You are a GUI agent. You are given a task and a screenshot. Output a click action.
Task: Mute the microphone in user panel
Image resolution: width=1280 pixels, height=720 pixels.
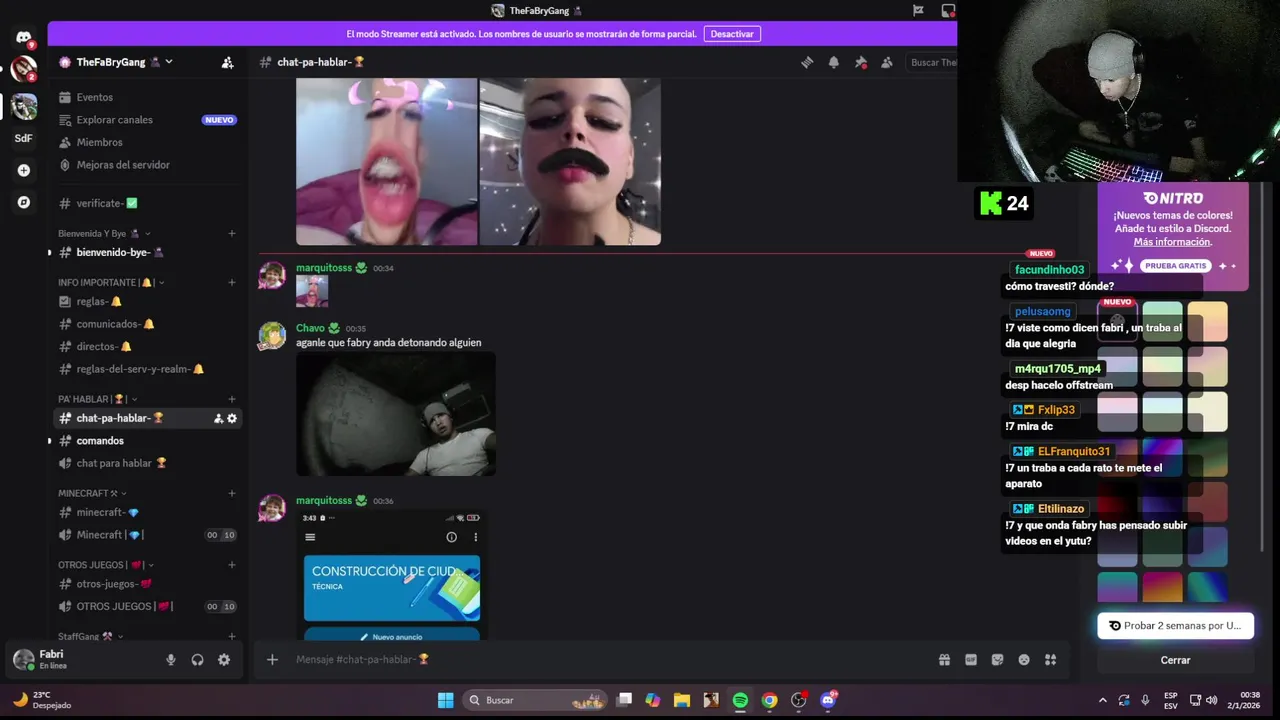click(171, 660)
